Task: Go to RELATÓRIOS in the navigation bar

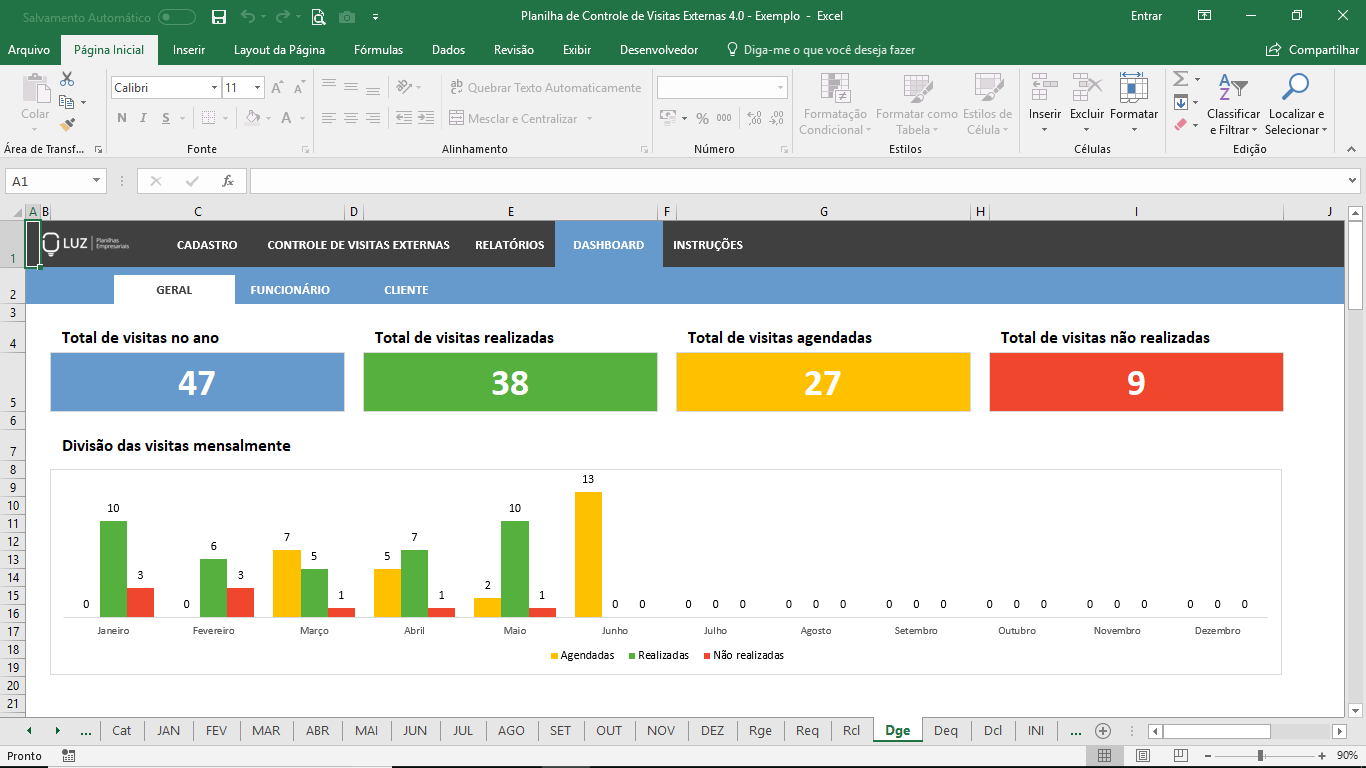Action: tap(509, 245)
